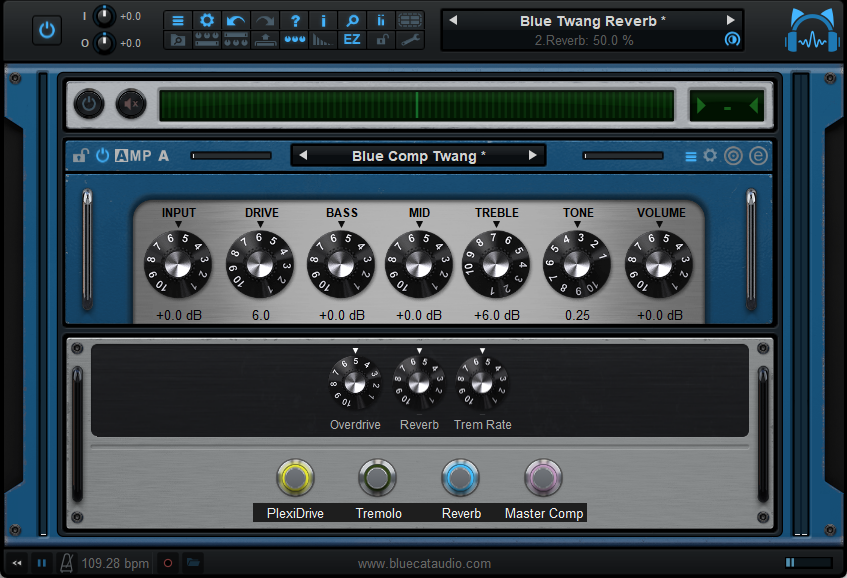Open the Blue Comp Twang amp preset menu

(419, 156)
